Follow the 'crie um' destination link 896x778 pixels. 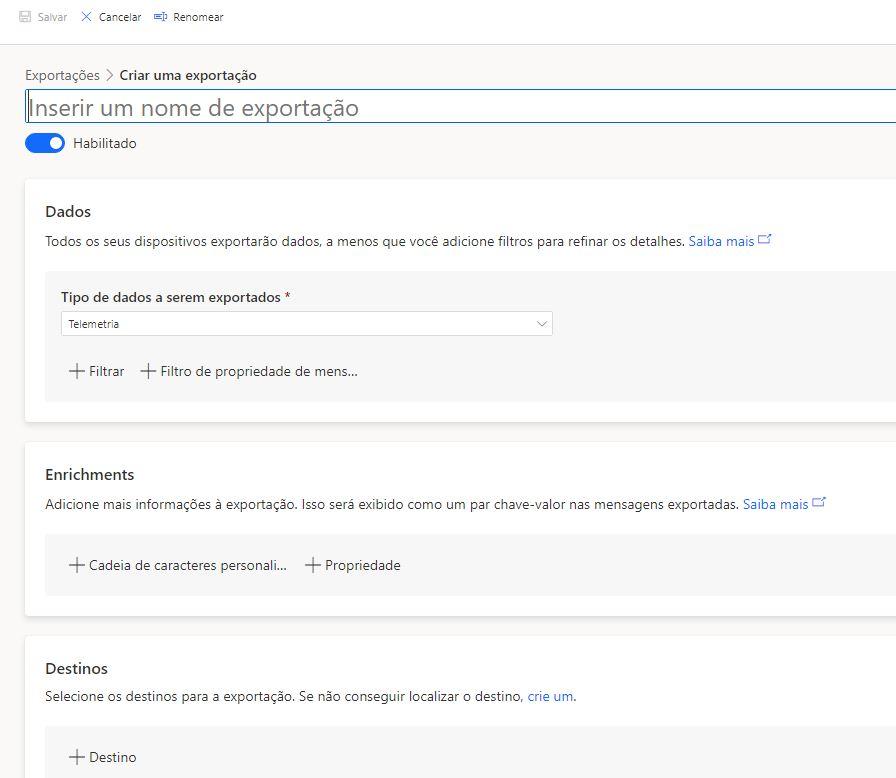pyautogui.click(x=550, y=696)
